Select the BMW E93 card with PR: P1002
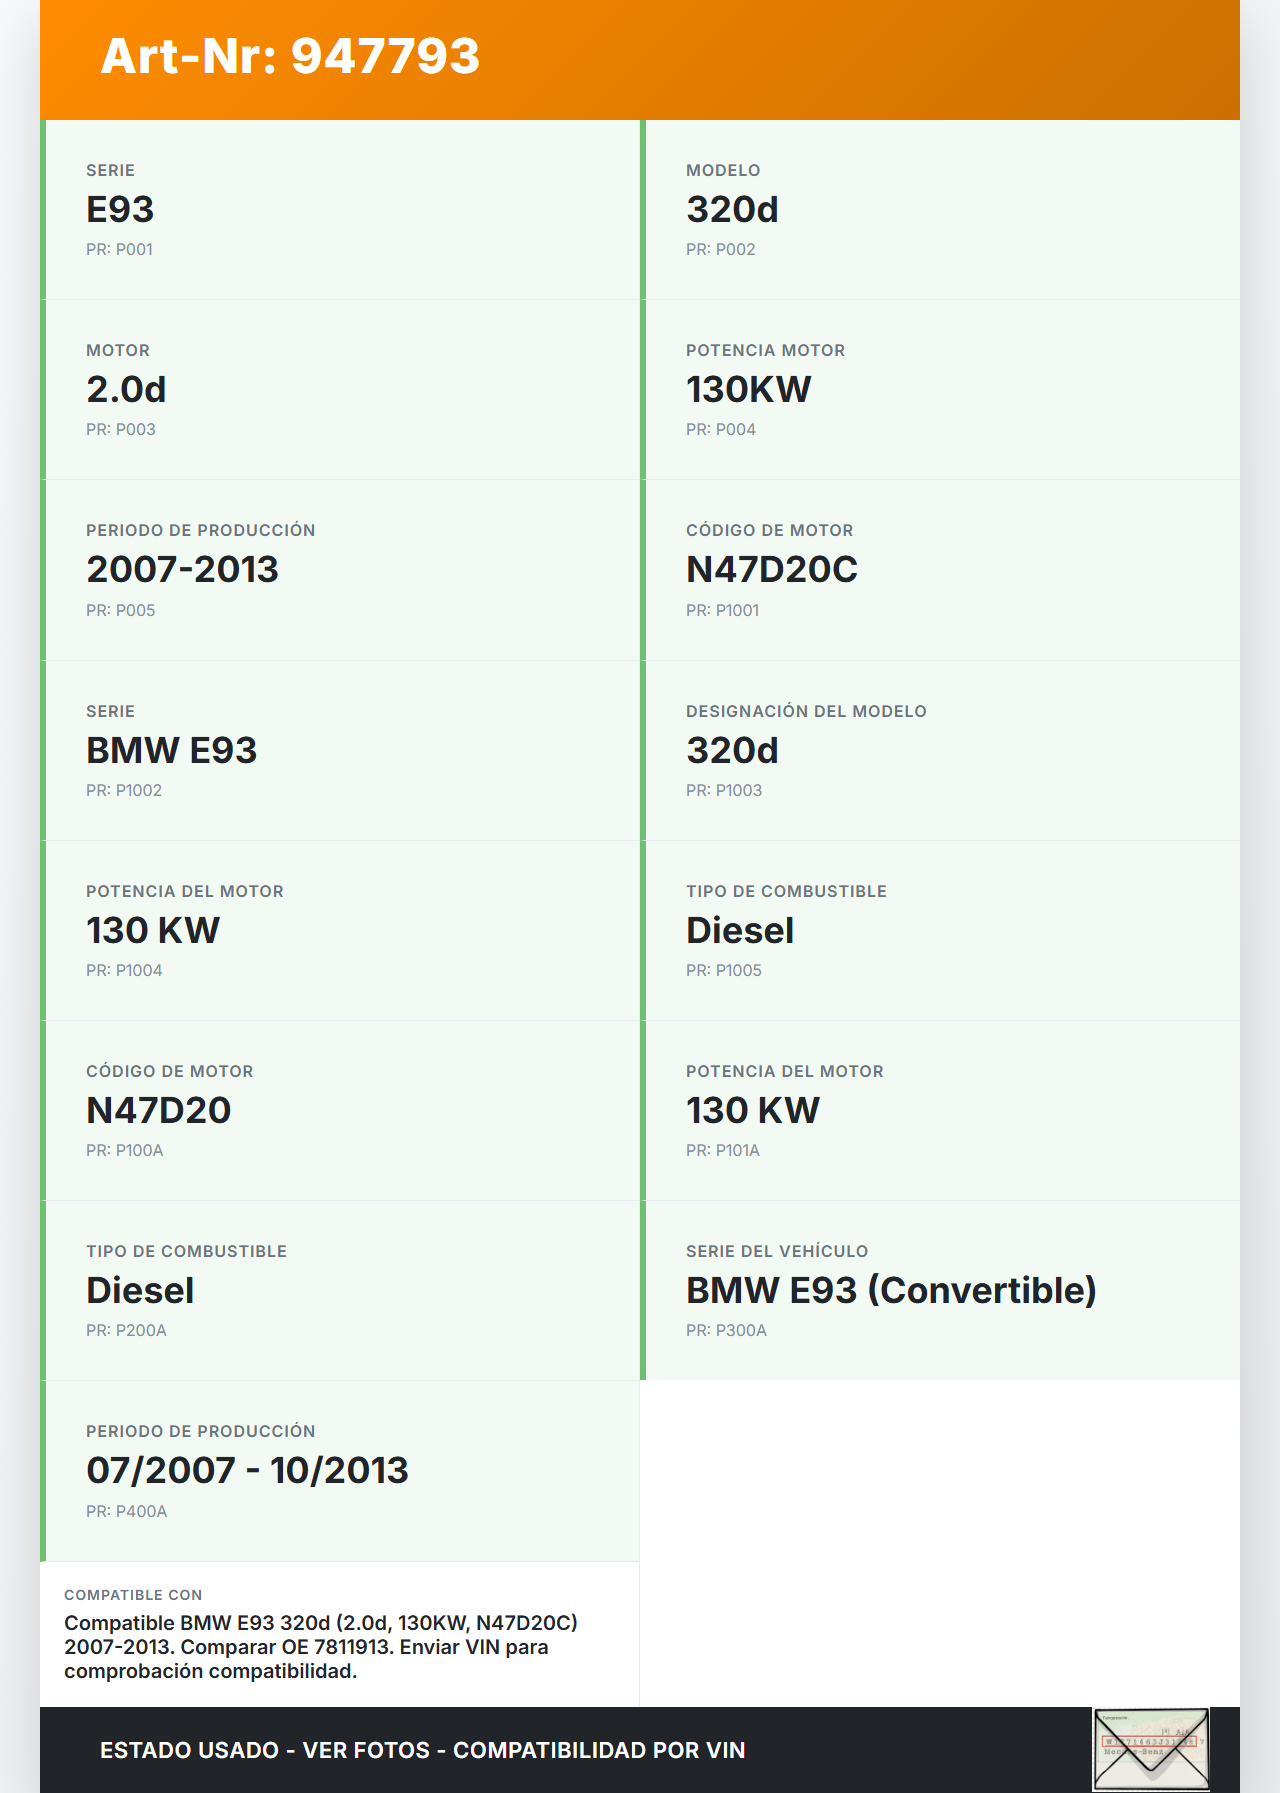The image size is (1280, 1793). tap(340, 750)
